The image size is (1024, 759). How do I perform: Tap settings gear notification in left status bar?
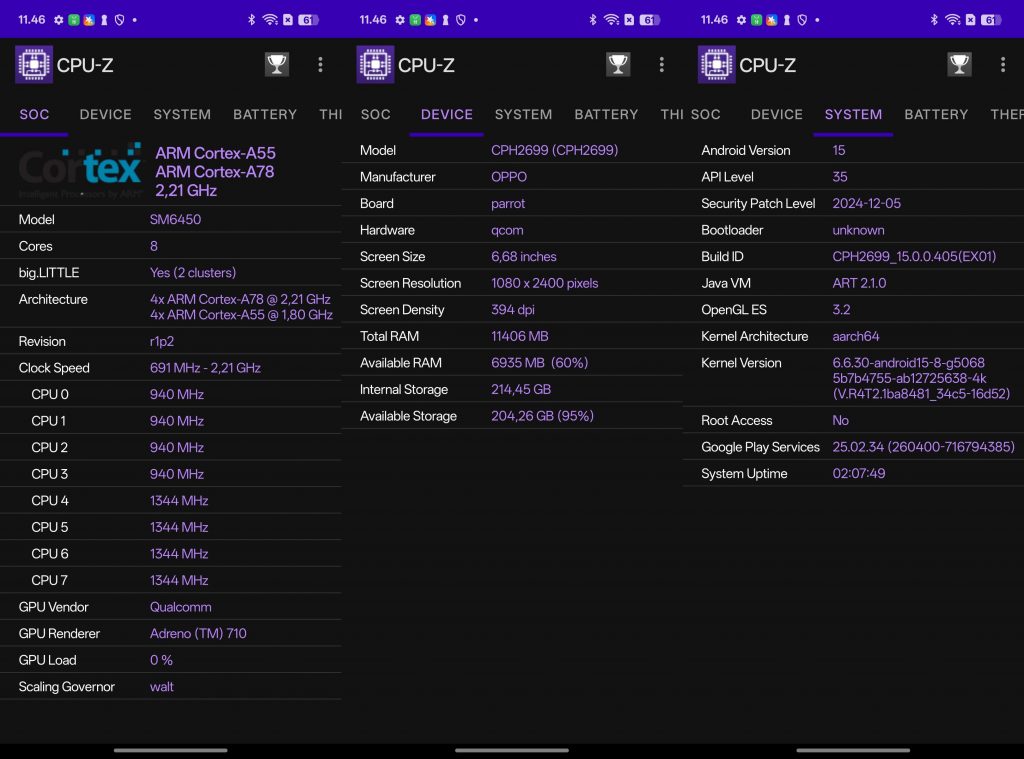click(x=59, y=20)
